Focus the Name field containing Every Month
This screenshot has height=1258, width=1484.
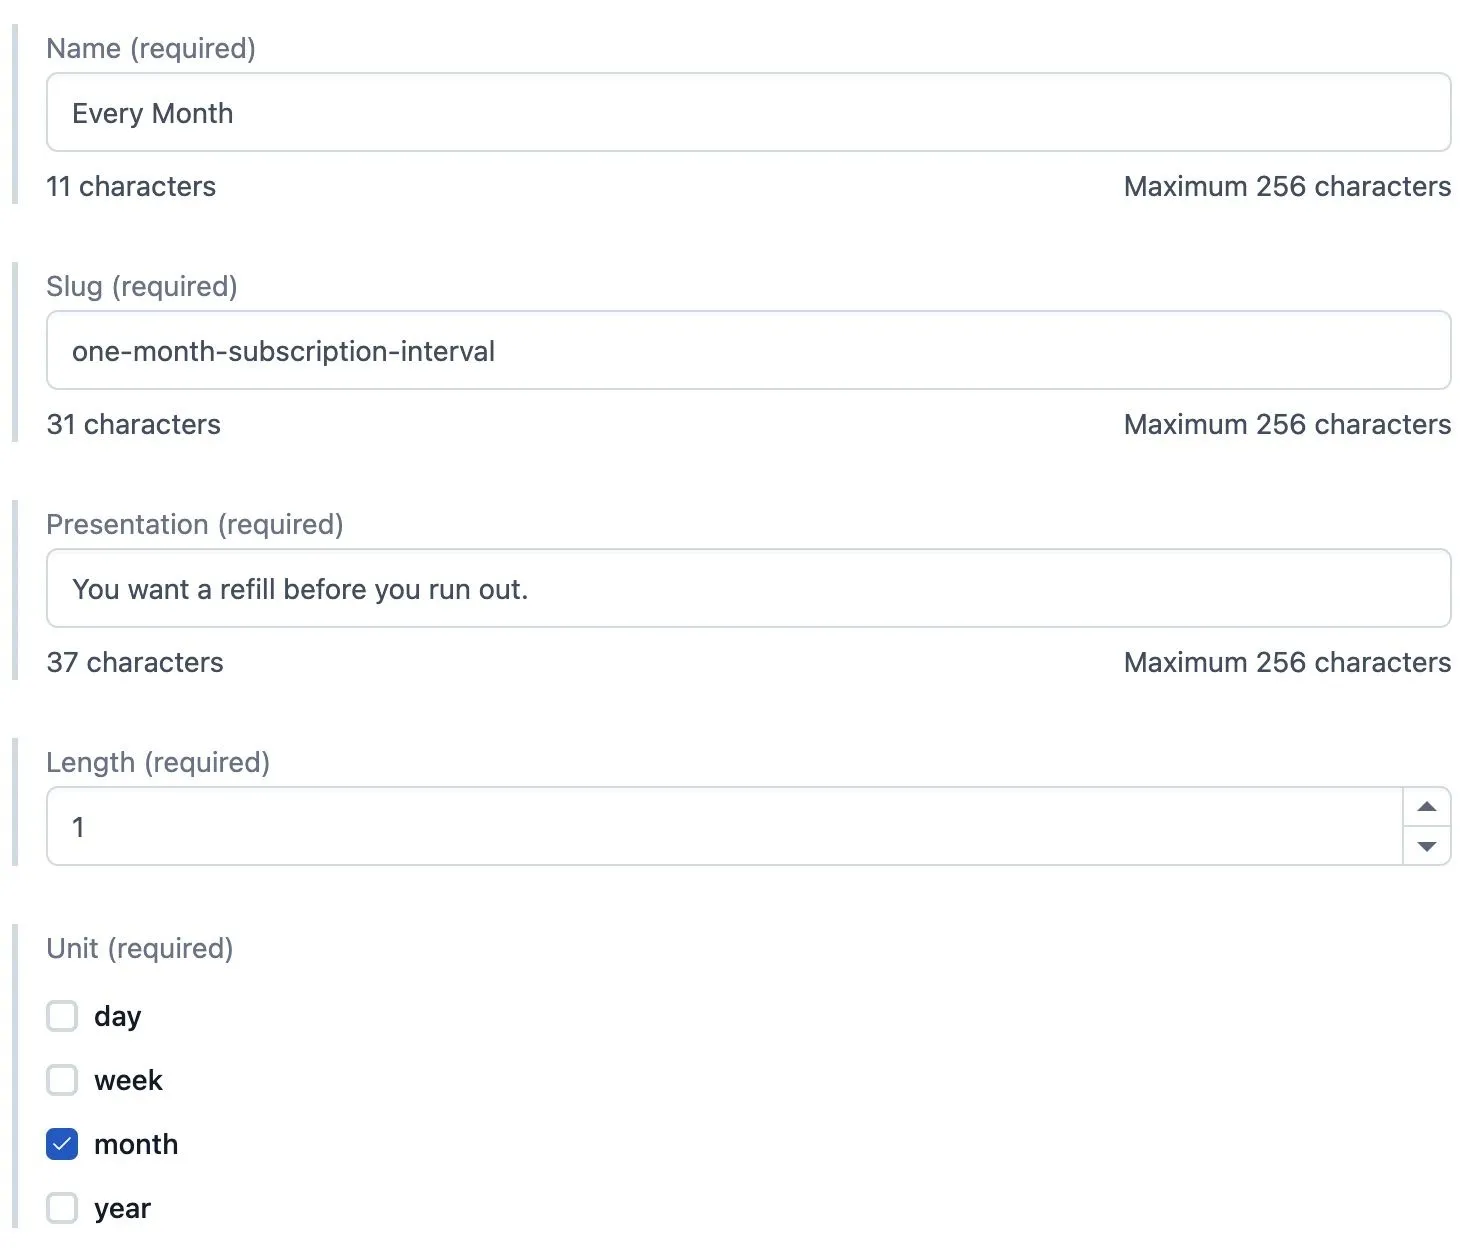tap(748, 113)
